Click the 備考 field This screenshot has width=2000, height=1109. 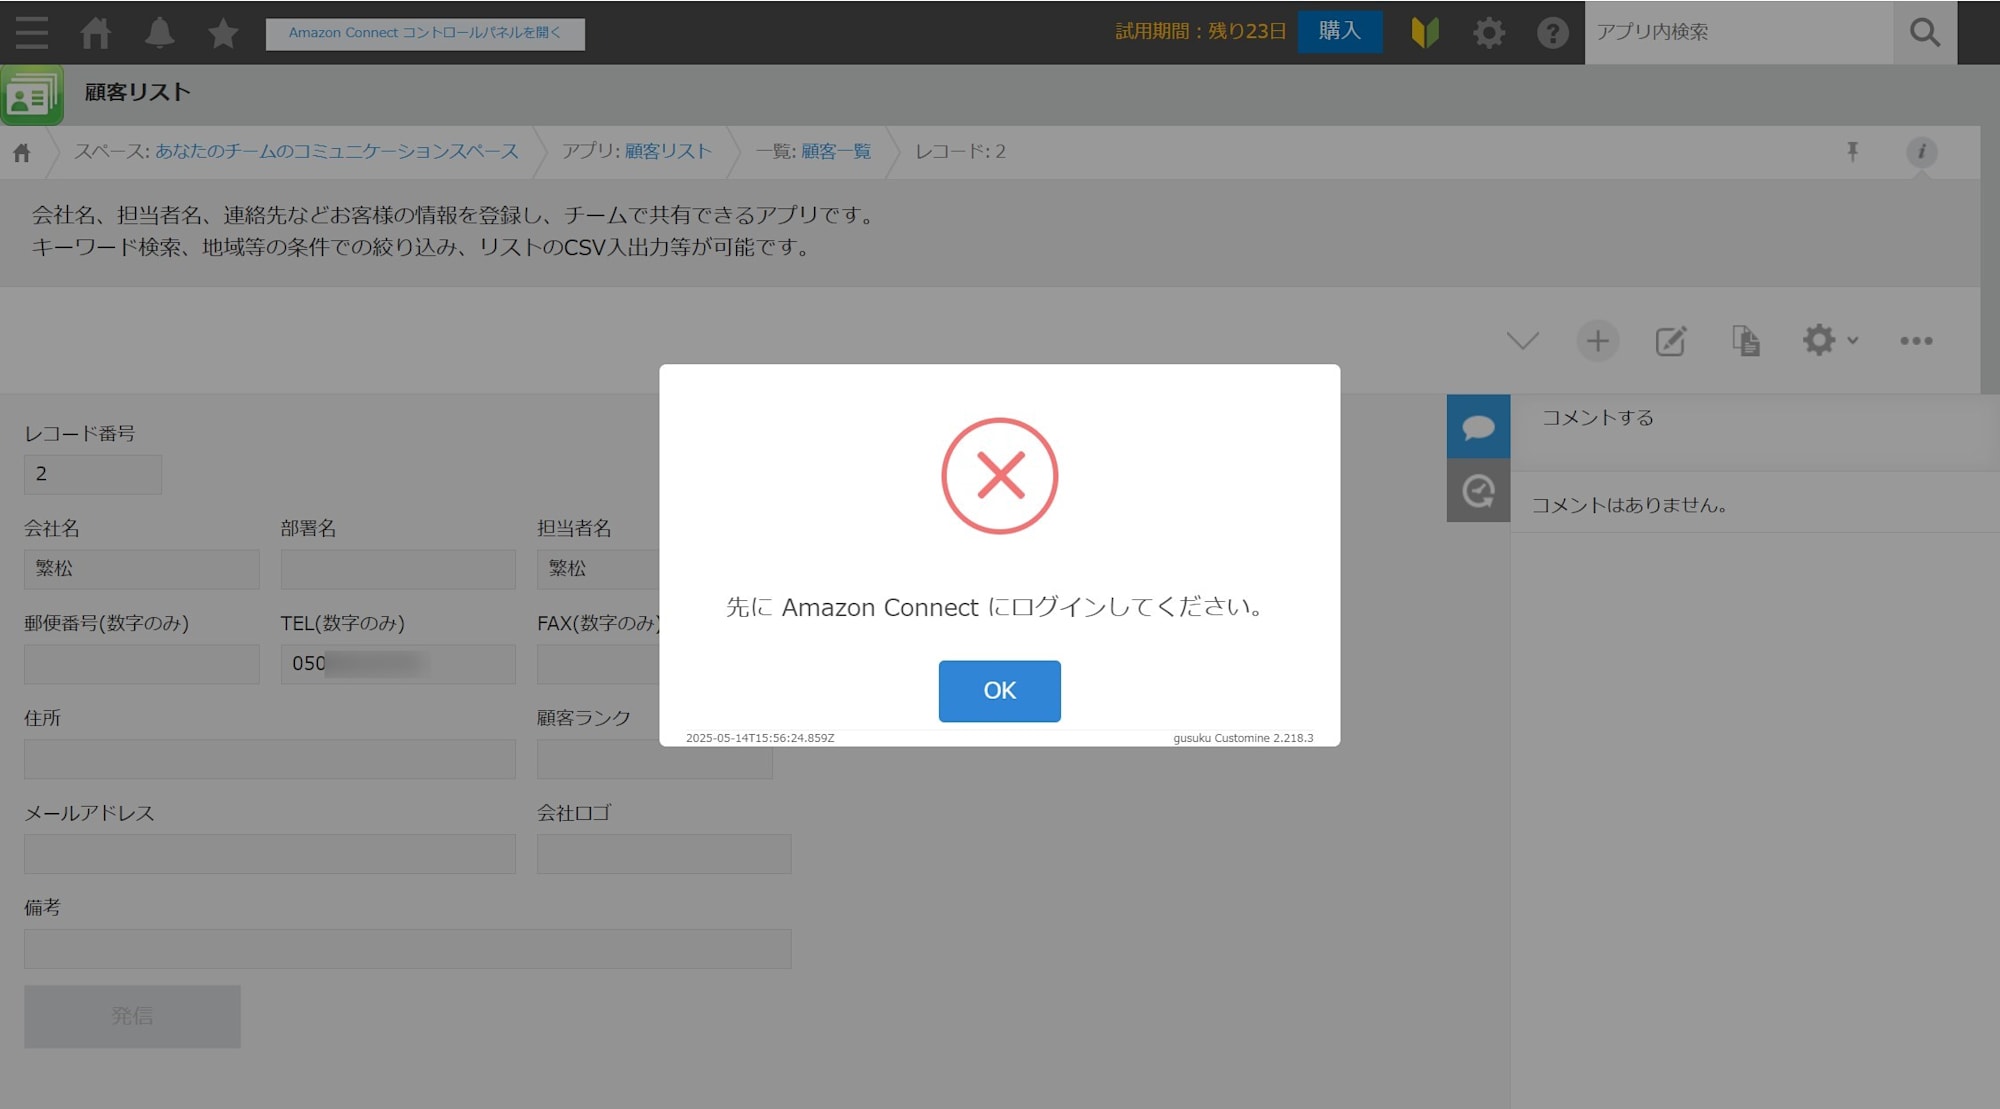click(x=408, y=949)
